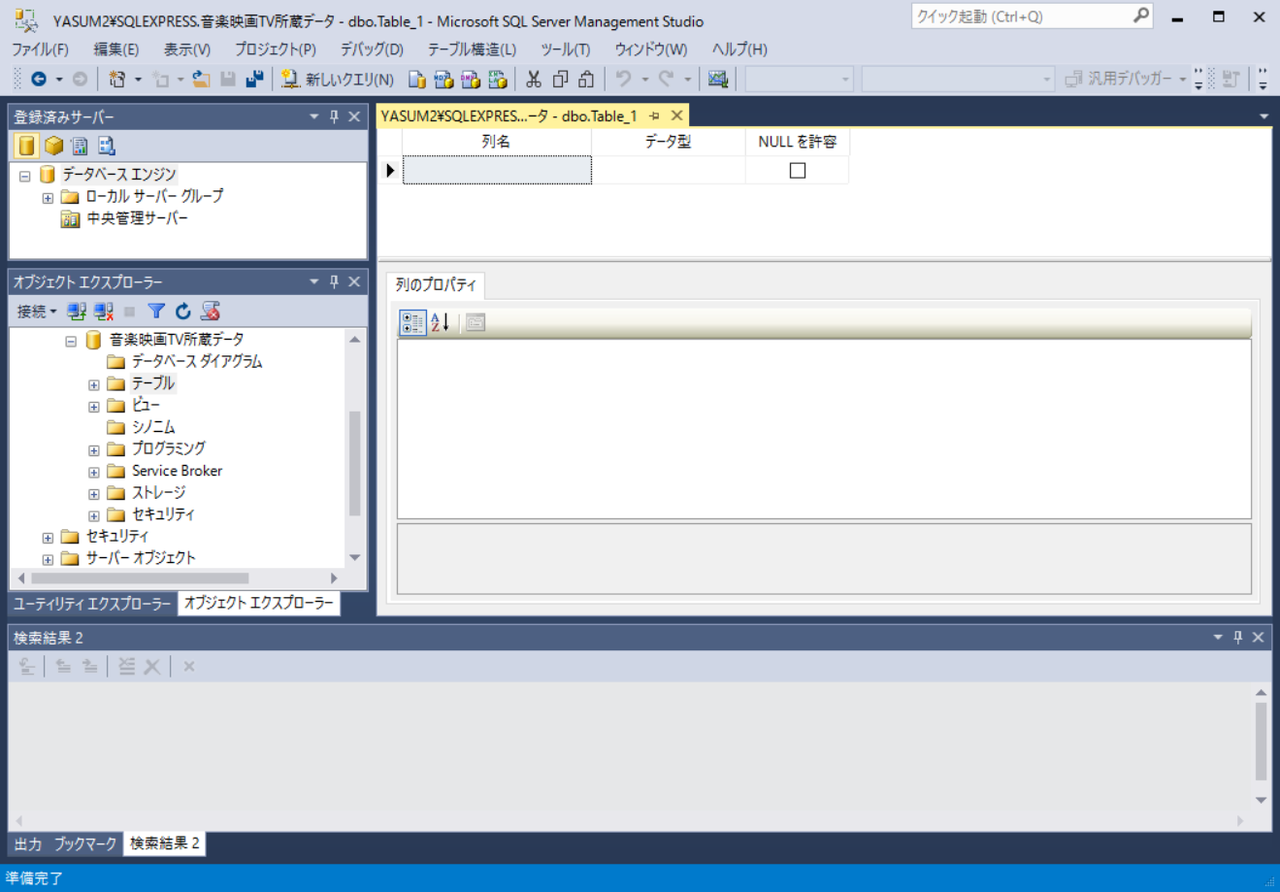
Task: Switch to the ユーティリティ エクスプローラー tab
Action: click(92, 603)
